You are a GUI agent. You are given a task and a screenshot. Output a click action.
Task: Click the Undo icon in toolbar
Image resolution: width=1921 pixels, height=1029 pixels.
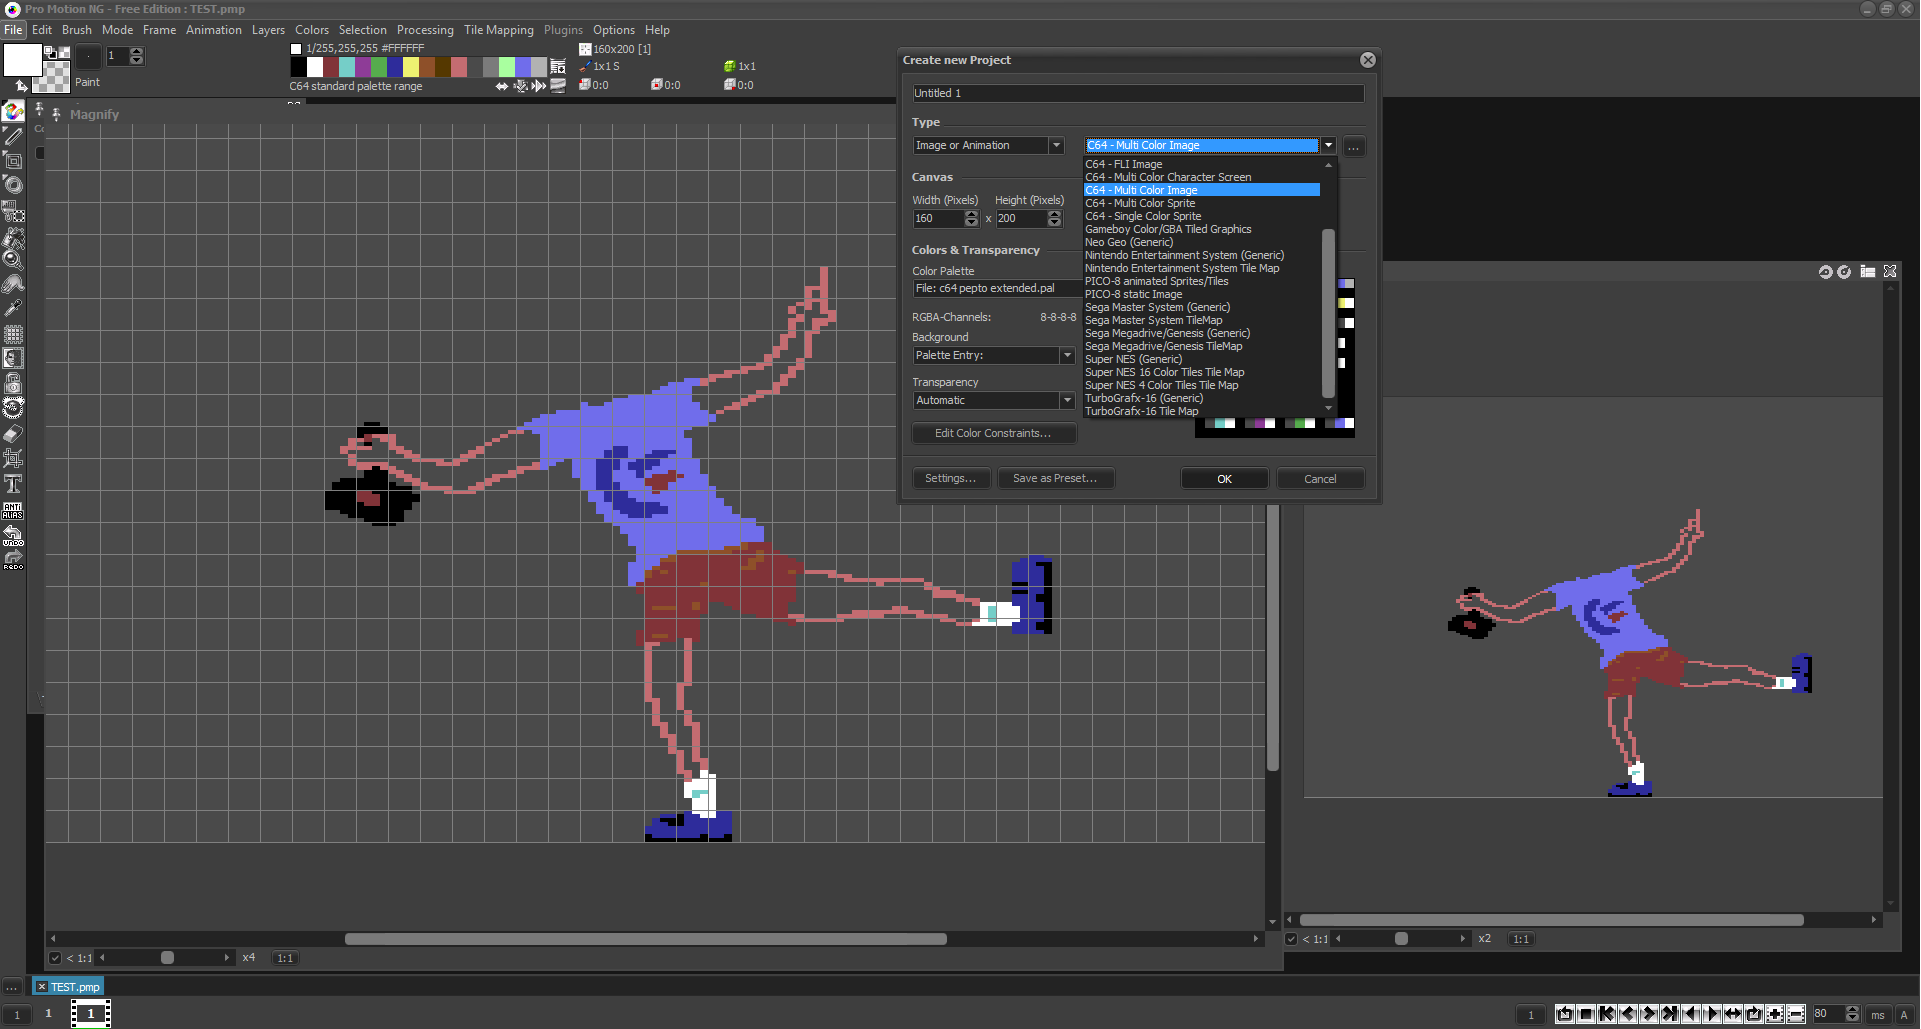pyautogui.click(x=13, y=536)
